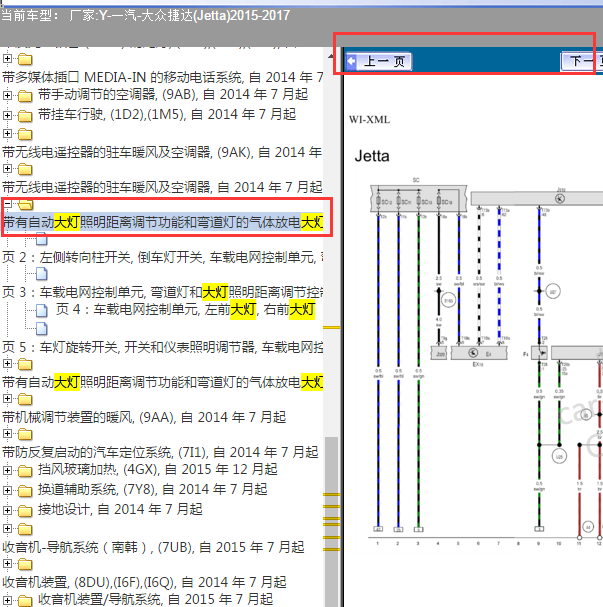The width and height of the screenshot is (603, 607).
Task: Select 带防反复启动的汽车定位系统, (7I1) row
Action: coord(160,452)
